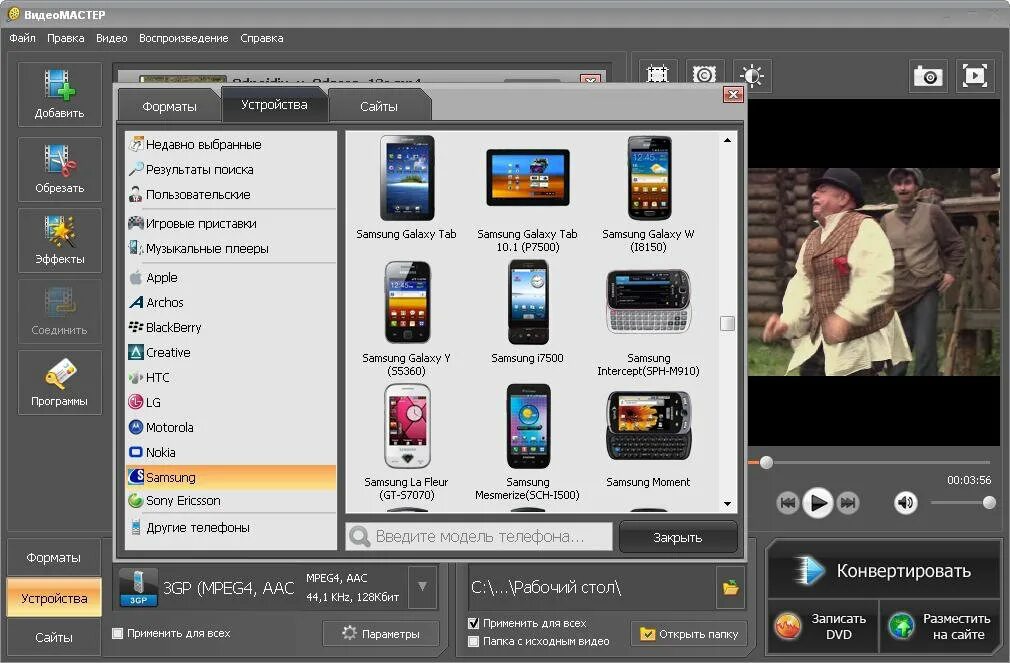This screenshot has height=663, width=1010.
Task: Jump to next frame button
Action: tap(848, 503)
